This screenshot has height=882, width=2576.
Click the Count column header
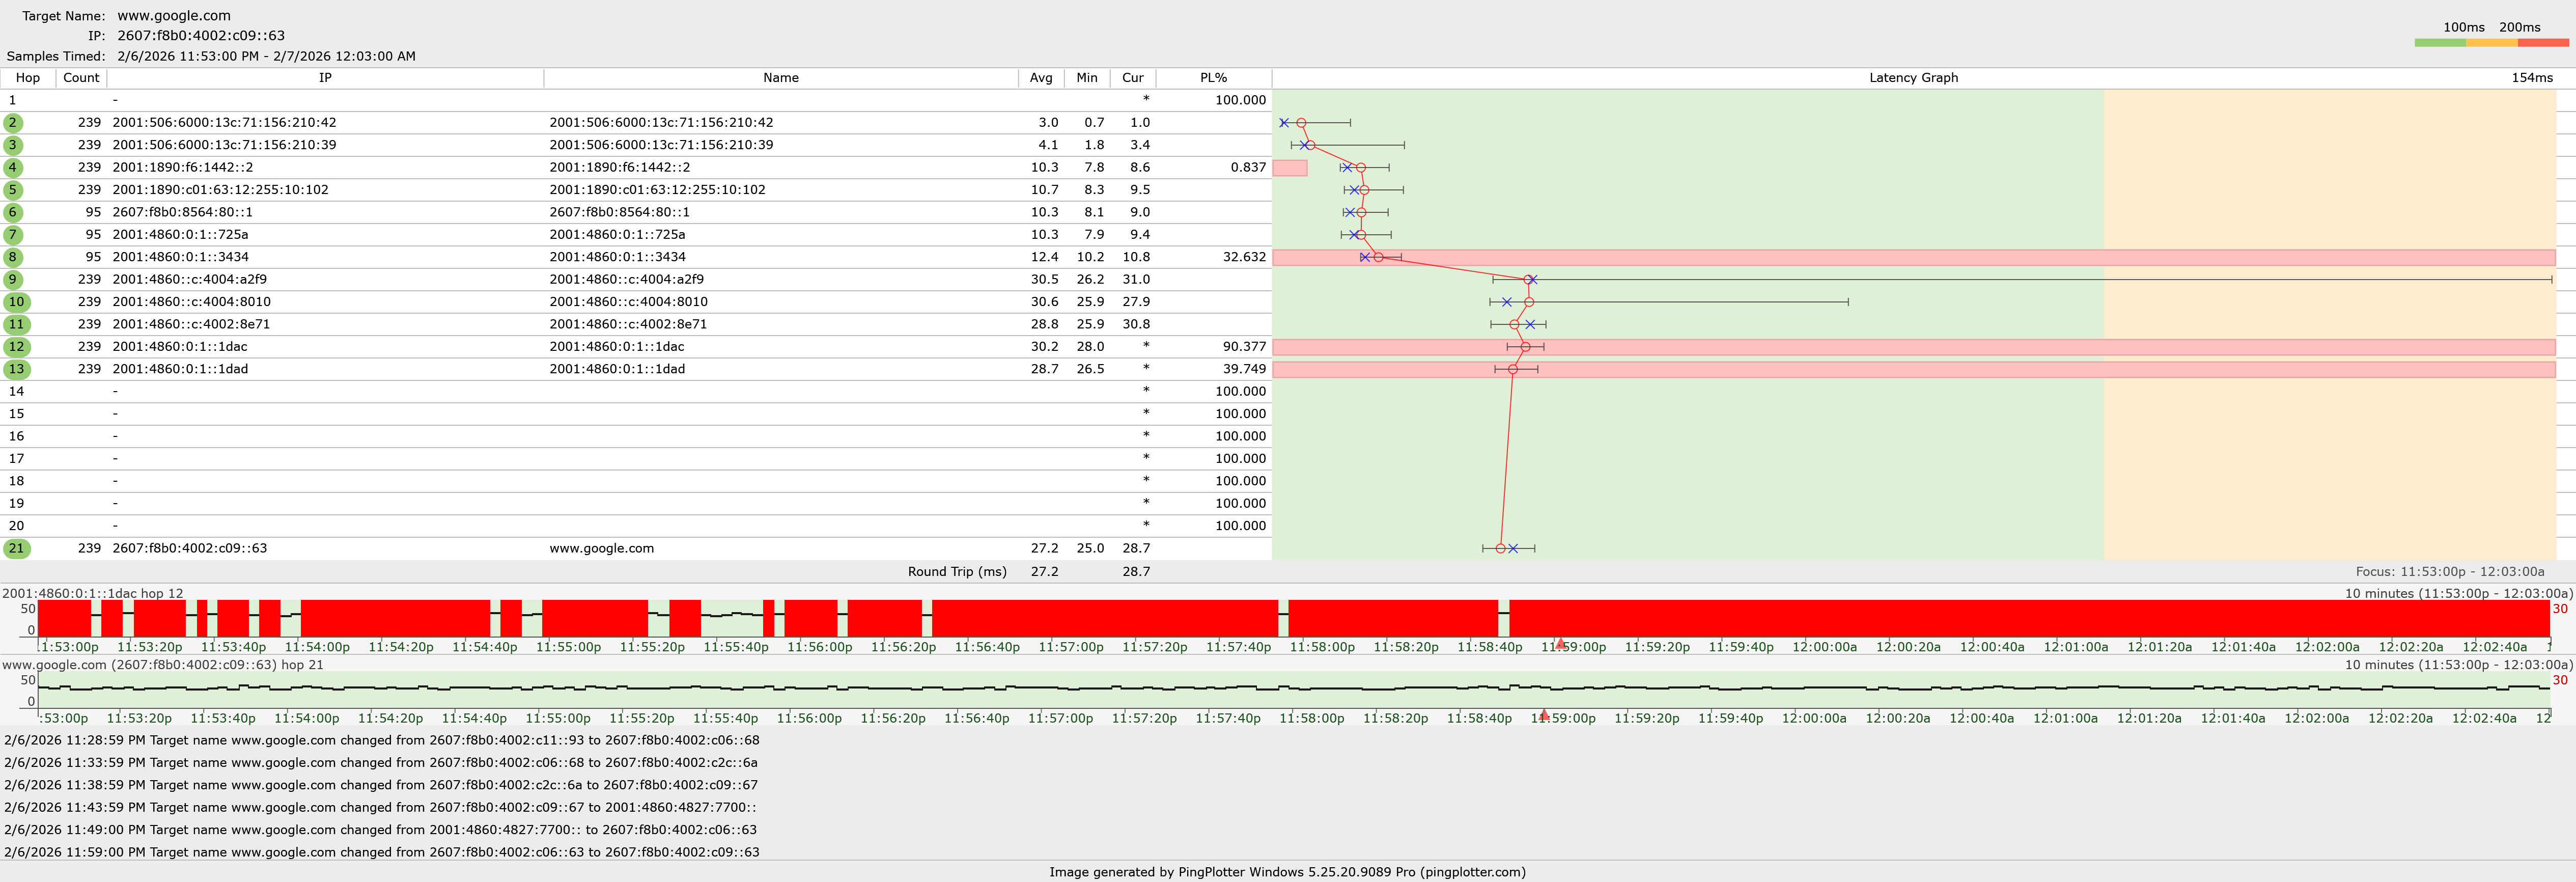click(x=81, y=78)
